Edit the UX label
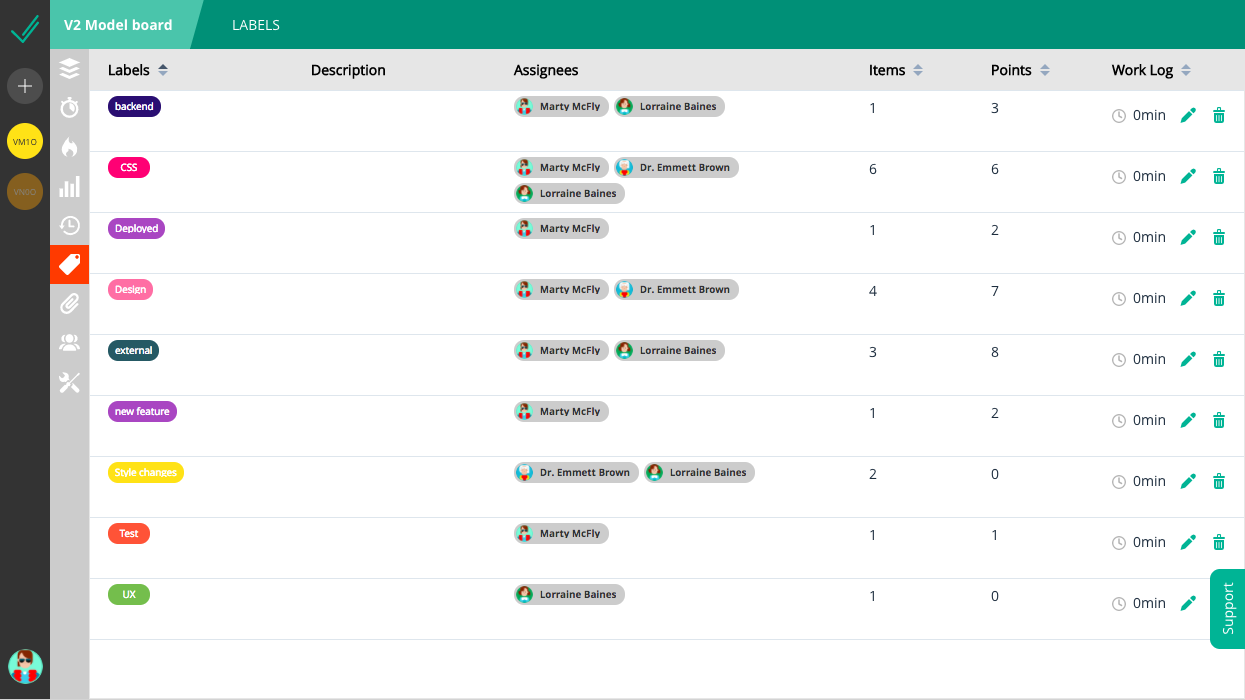 [1188, 603]
